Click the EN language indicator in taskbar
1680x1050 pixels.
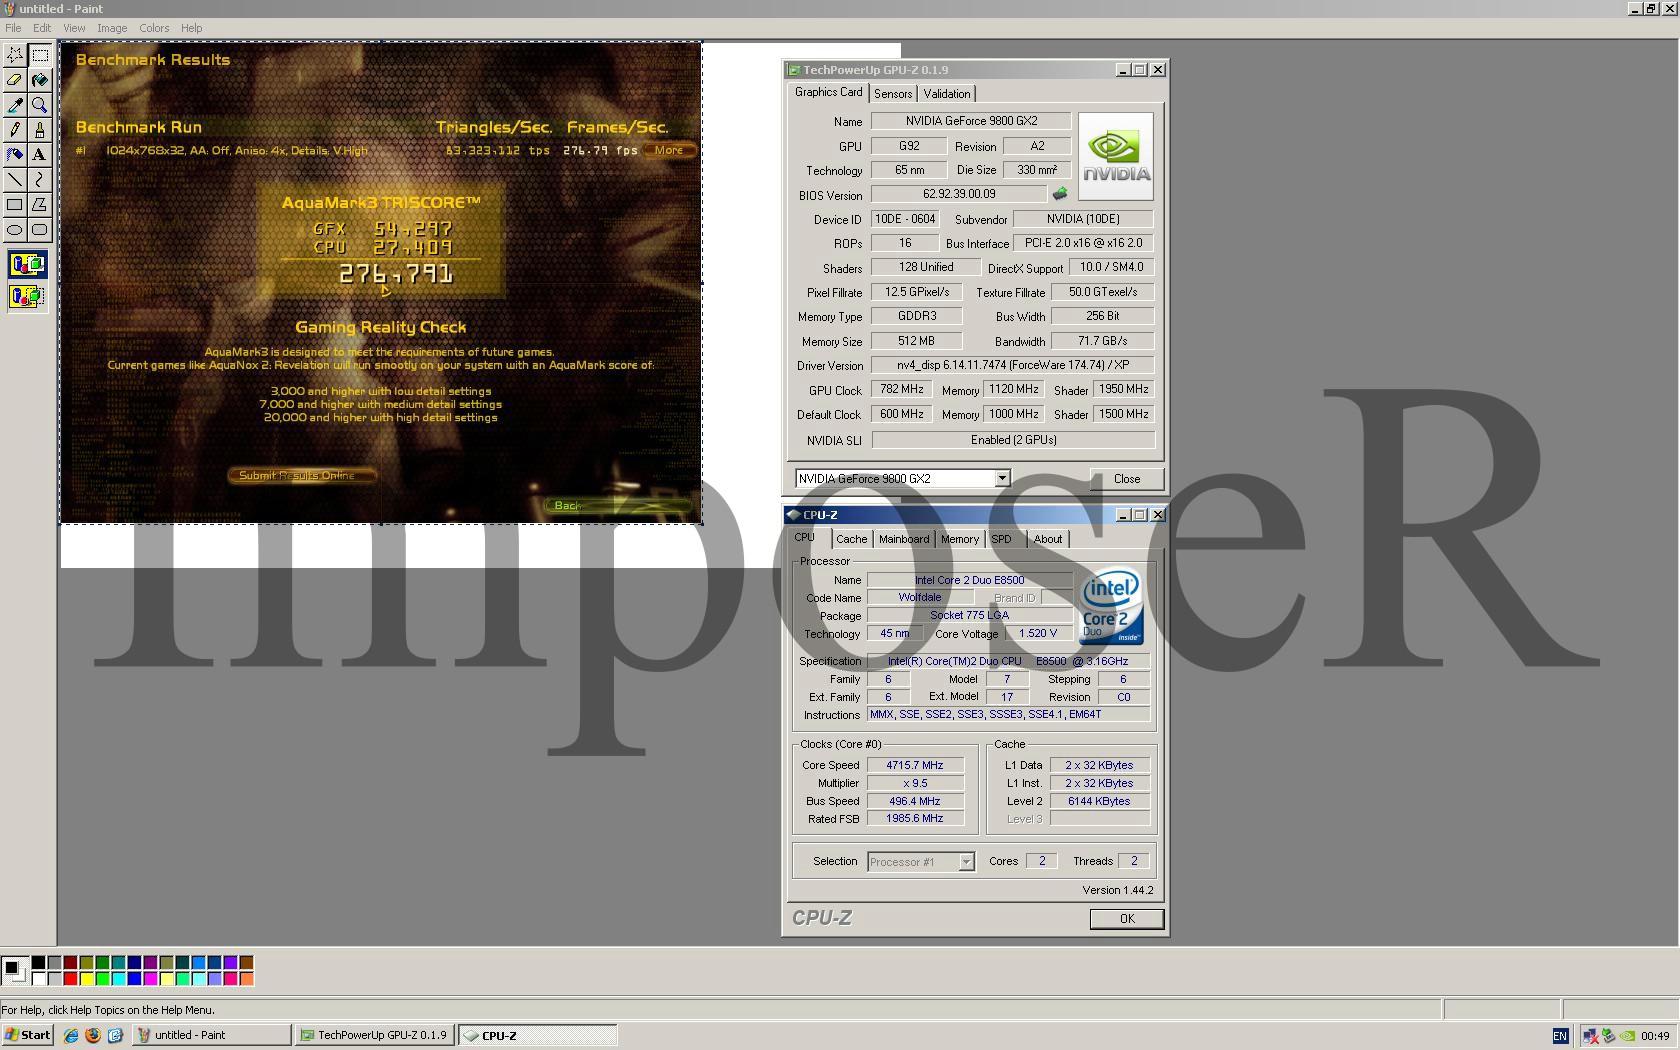tap(1560, 1036)
